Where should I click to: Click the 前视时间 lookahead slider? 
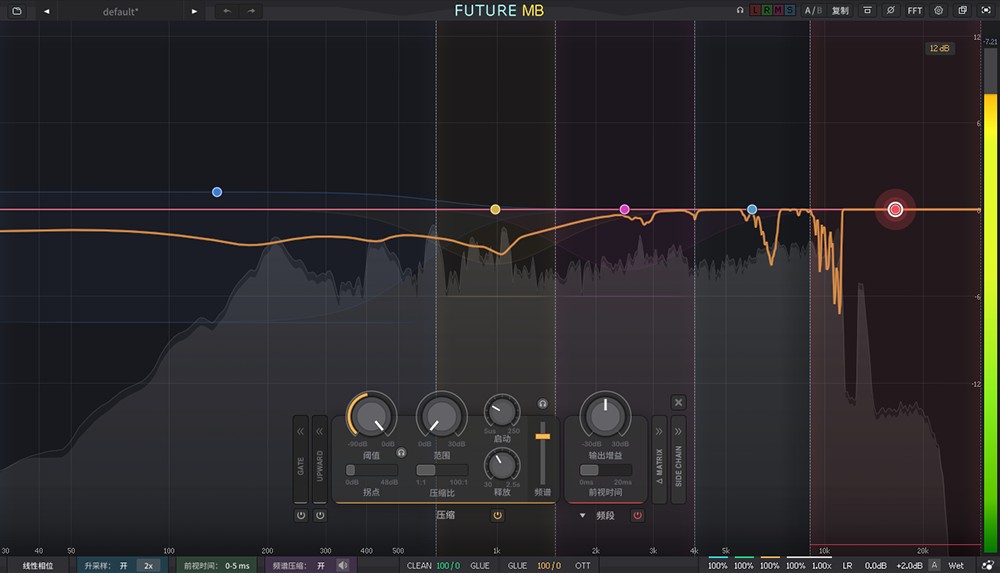point(606,470)
